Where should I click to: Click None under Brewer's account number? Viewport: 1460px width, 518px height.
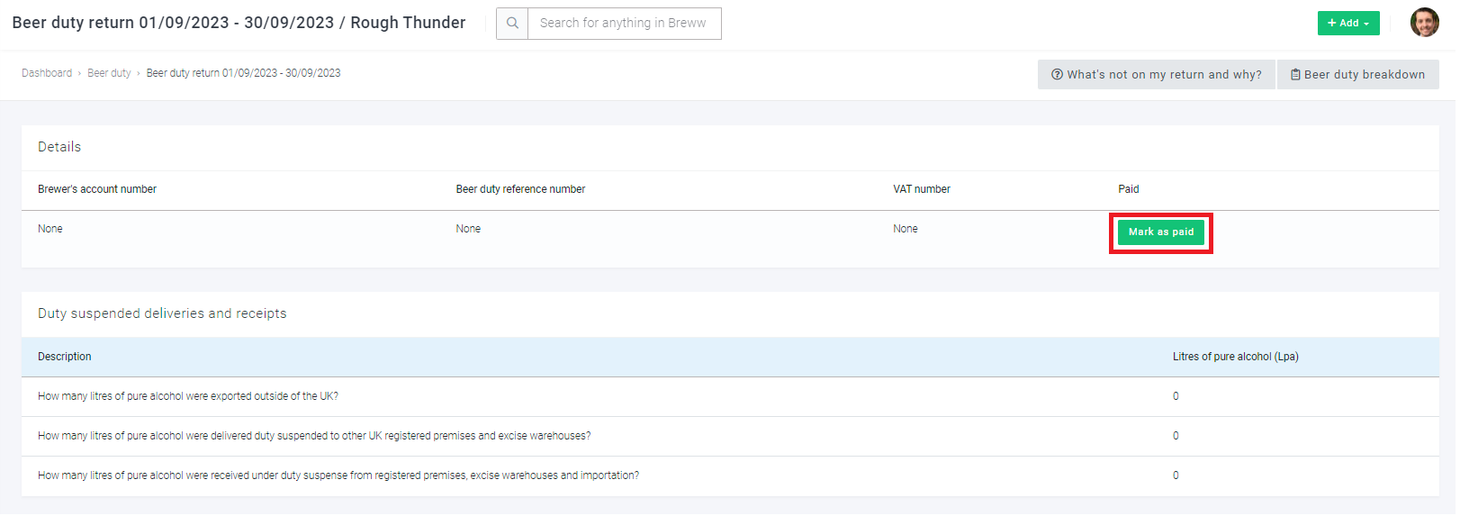(x=50, y=229)
